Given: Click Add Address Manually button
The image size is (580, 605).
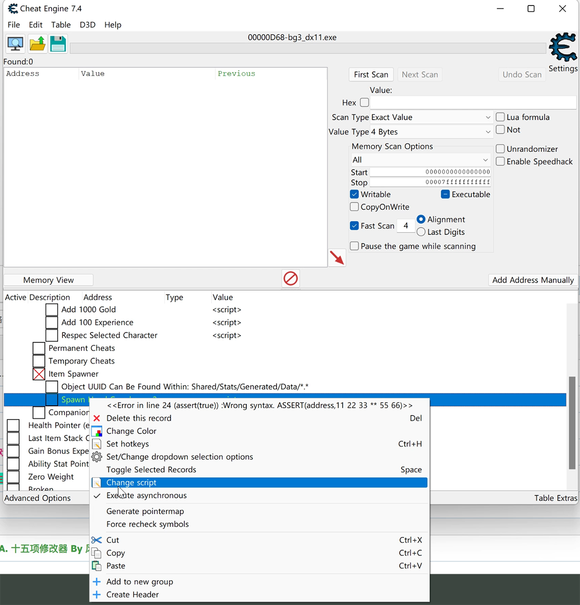Looking at the screenshot, I should pos(533,280).
